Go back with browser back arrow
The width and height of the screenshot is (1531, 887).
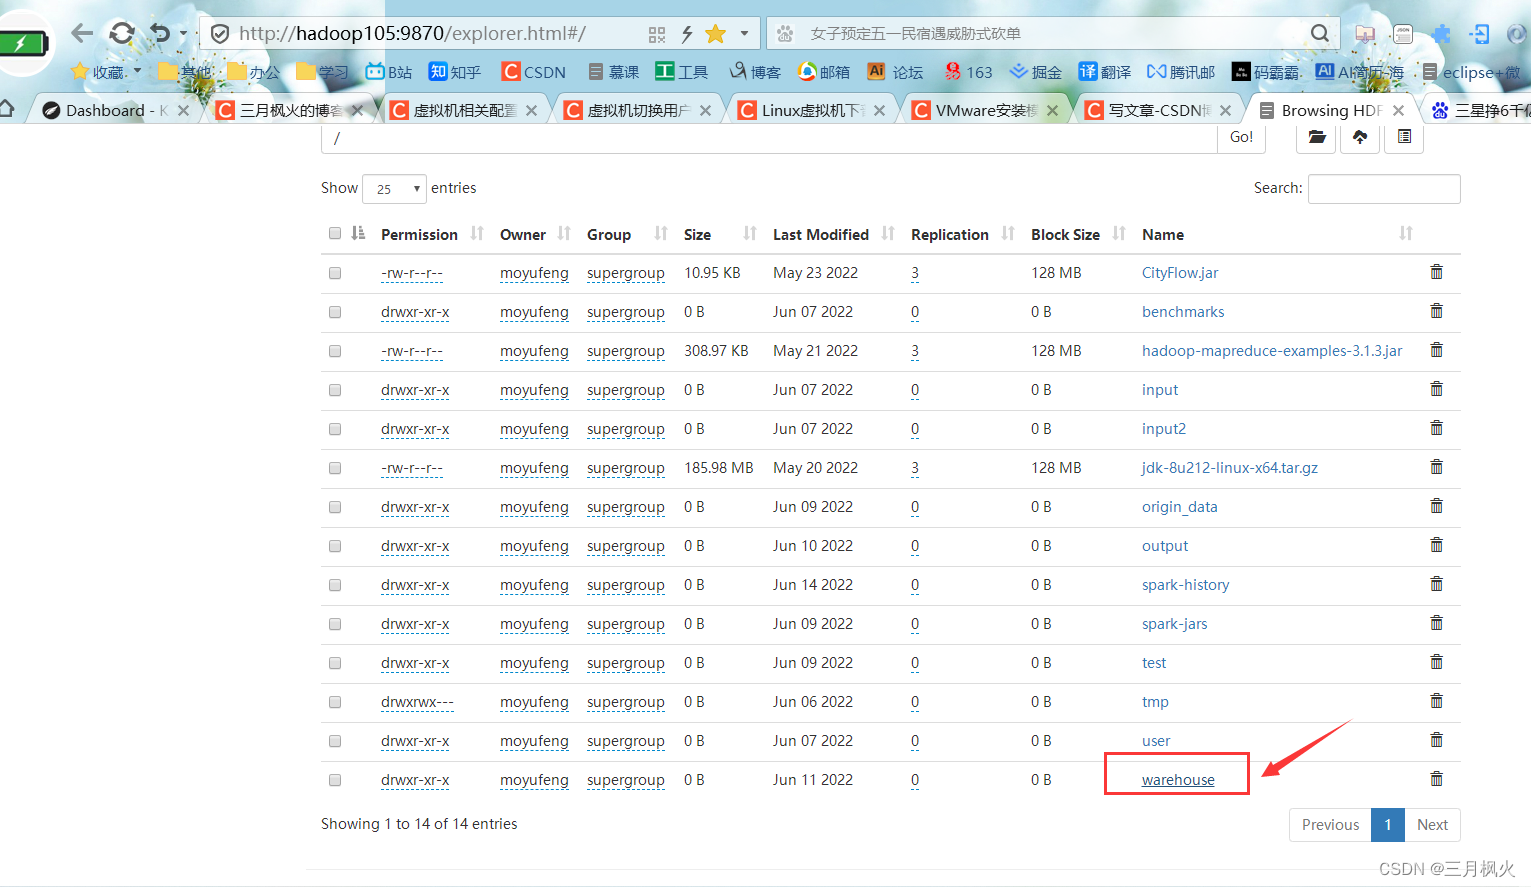(82, 33)
